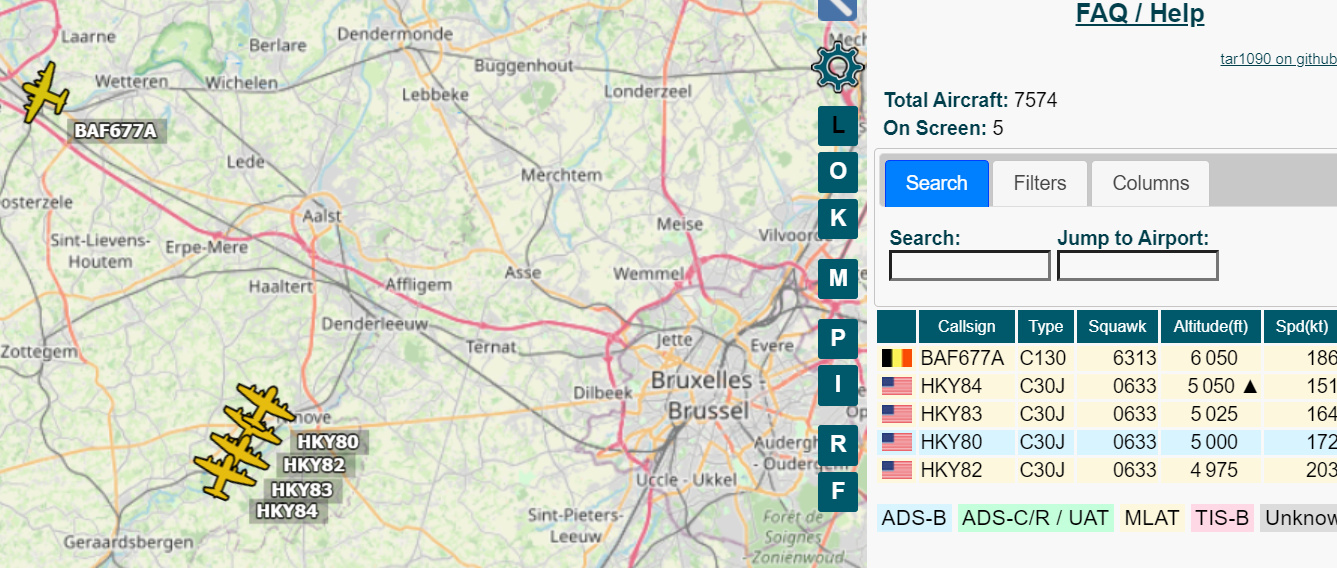Screen dimensions: 1337x568
Task: Open the tar1090 on github link
Action: (x=1278, y=59)
